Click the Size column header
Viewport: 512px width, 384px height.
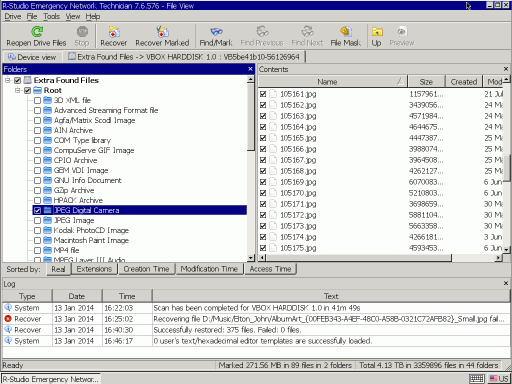[426, 81]
